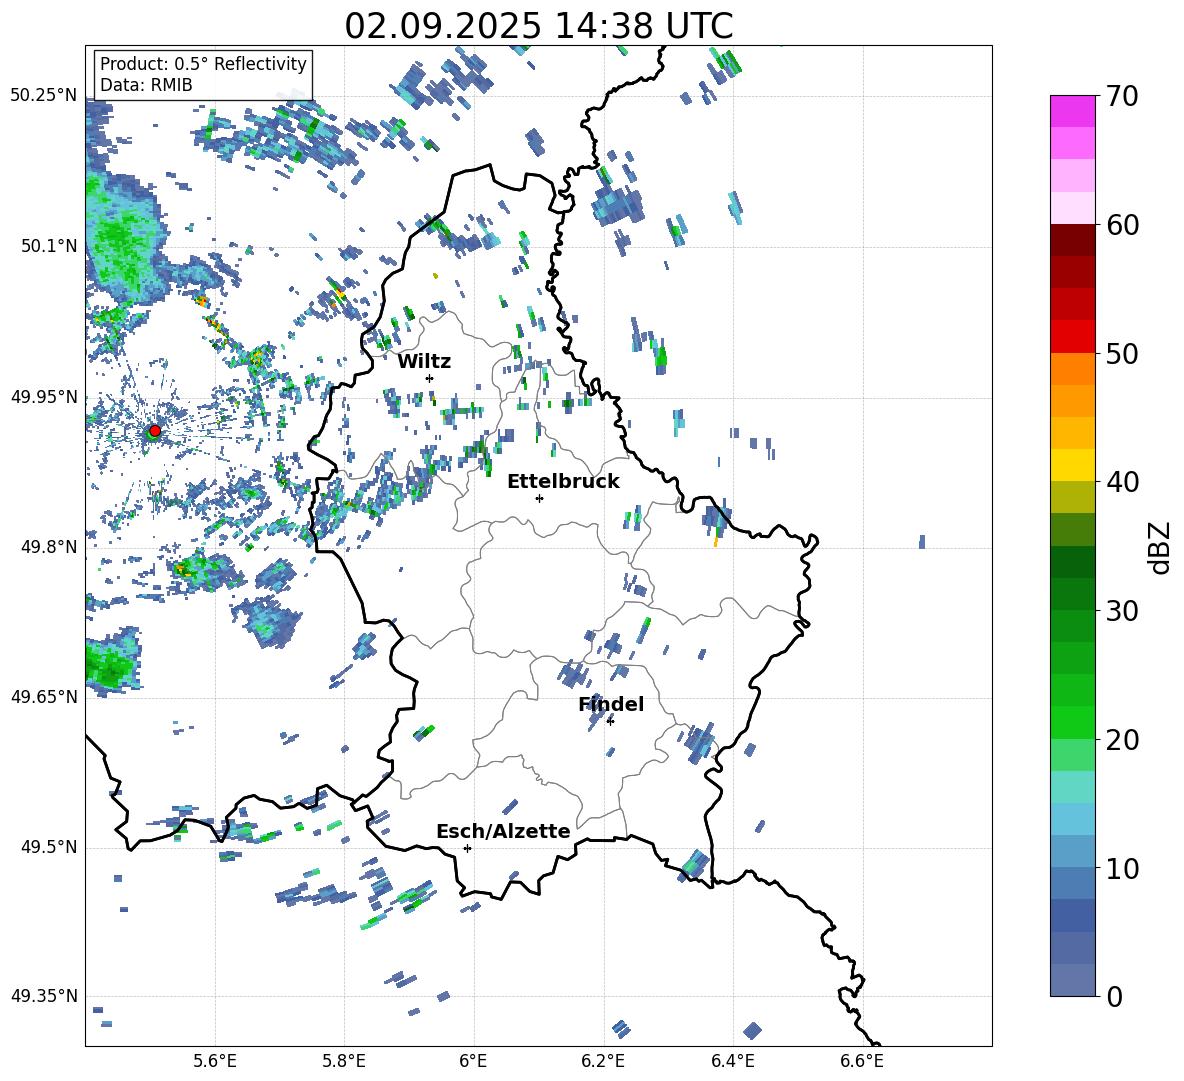
Task: Click the Wiltz station cross marker
Action: (430, 378)
